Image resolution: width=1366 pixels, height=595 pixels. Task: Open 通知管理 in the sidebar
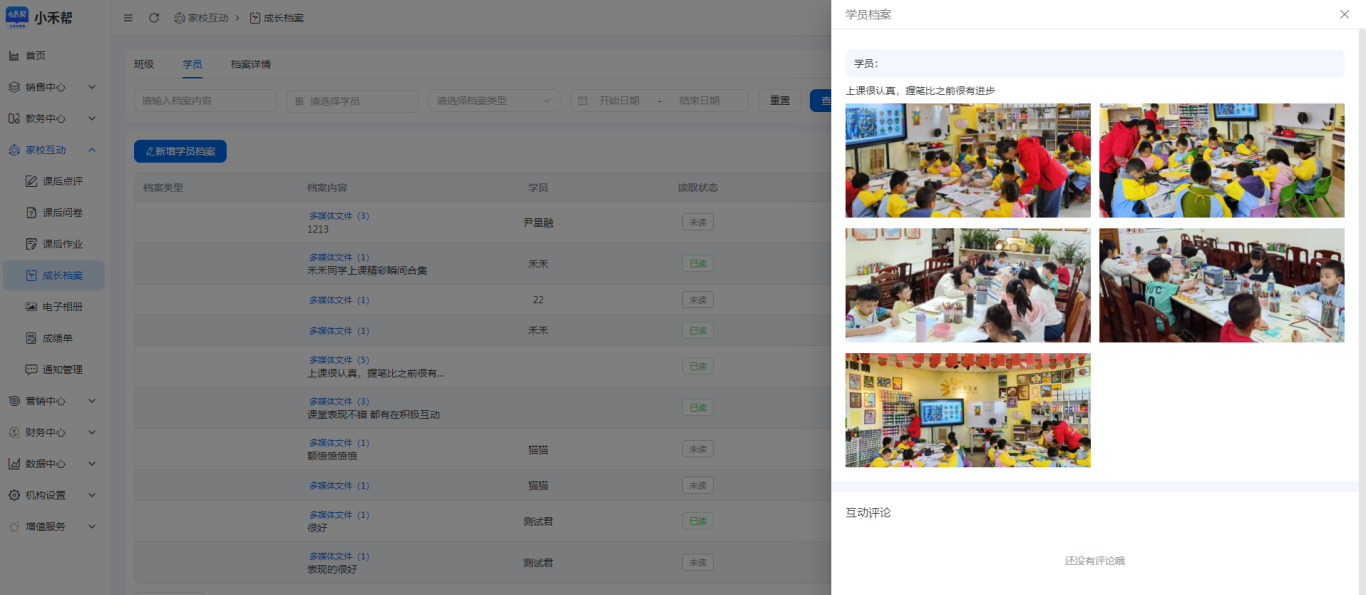click(62, 370)
